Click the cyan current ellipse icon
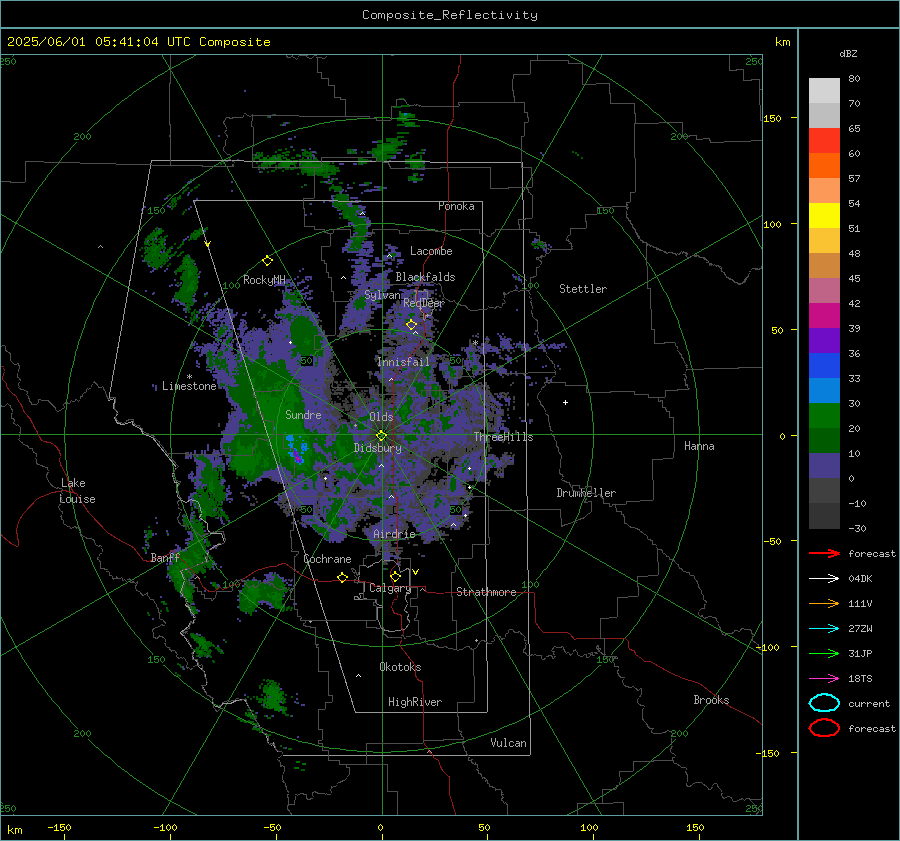This screenshot has width=900, height=841. pos(824,703)
